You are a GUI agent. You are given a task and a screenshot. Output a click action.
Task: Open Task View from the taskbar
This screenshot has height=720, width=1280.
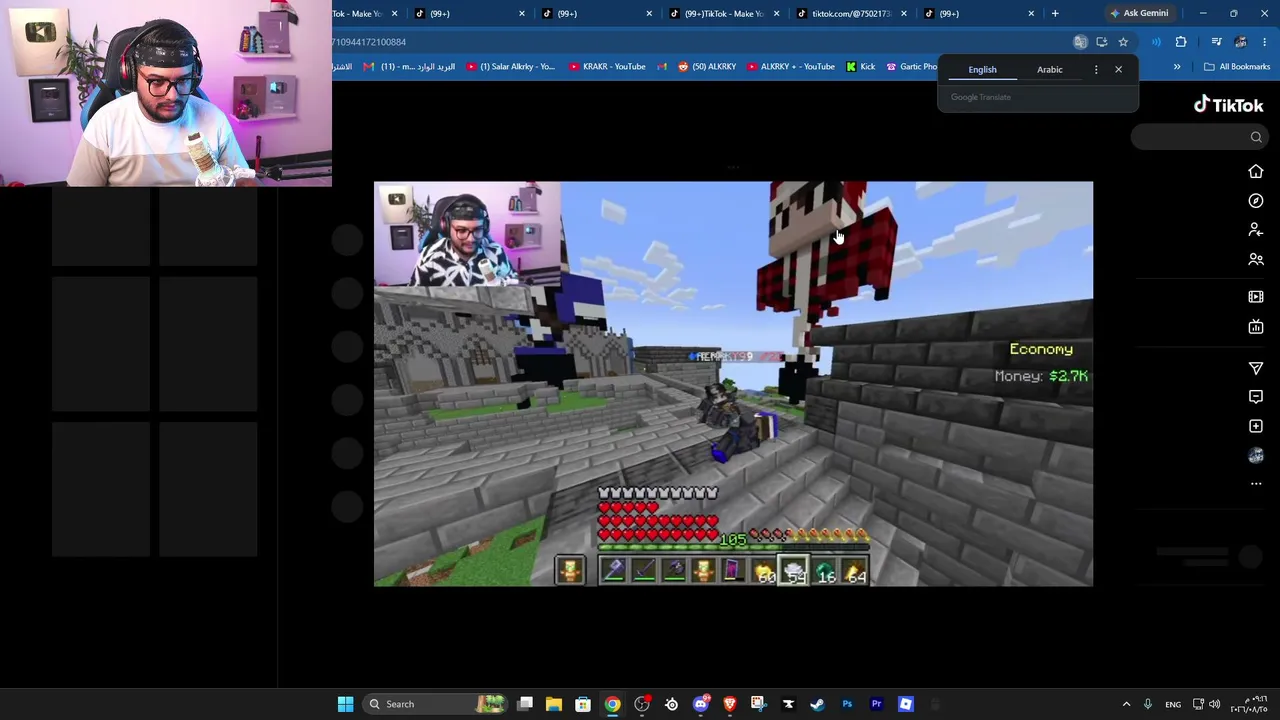(x=525, y=704)
